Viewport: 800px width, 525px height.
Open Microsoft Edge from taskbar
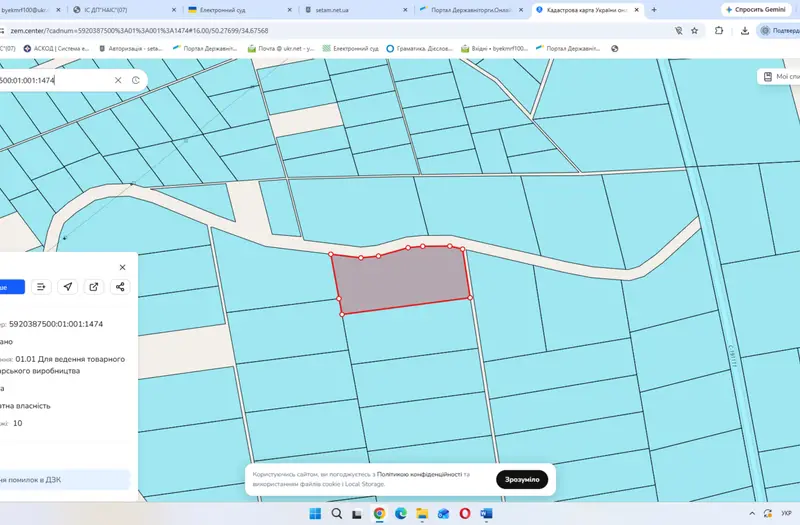click(x=401, y=513)
